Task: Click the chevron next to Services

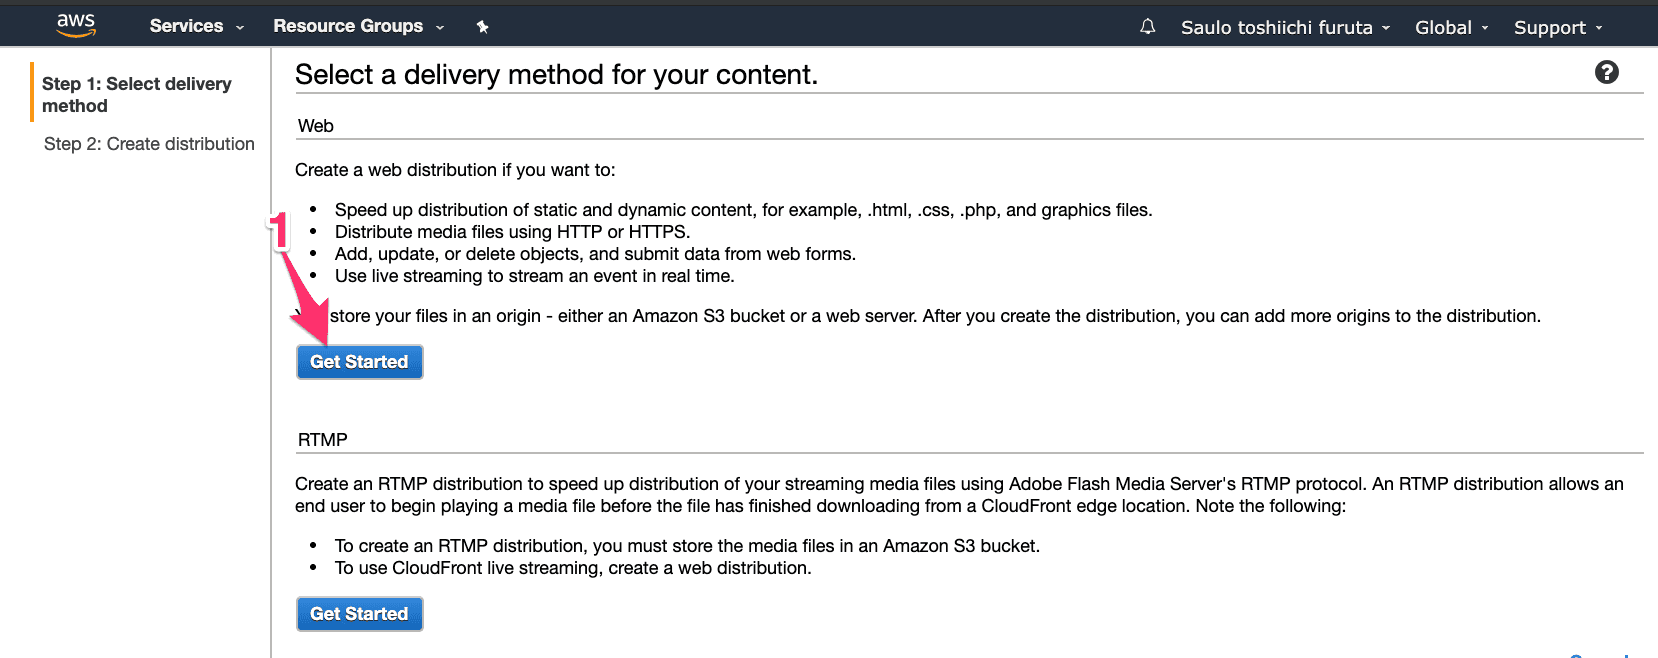Action: [240, 28]
